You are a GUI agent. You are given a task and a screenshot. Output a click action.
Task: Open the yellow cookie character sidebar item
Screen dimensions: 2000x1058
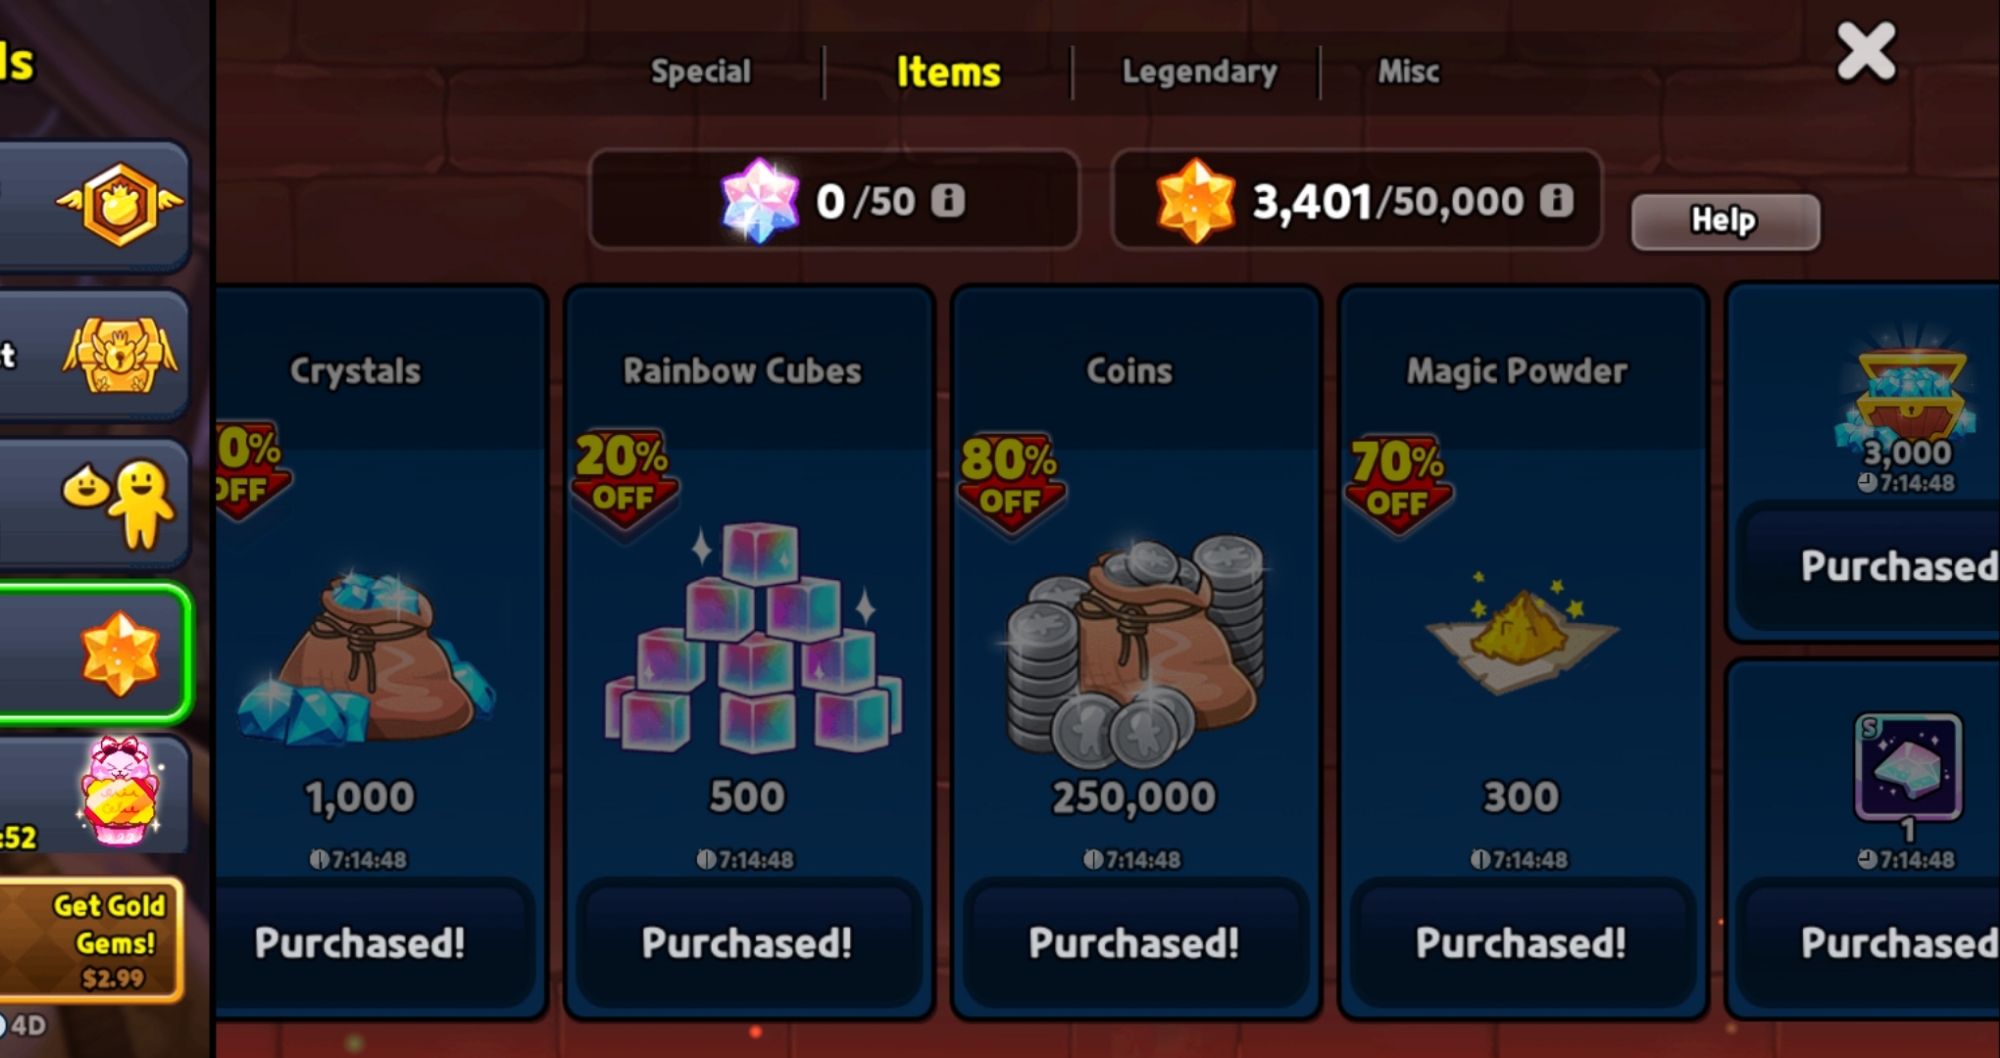[x=95, y=504]
